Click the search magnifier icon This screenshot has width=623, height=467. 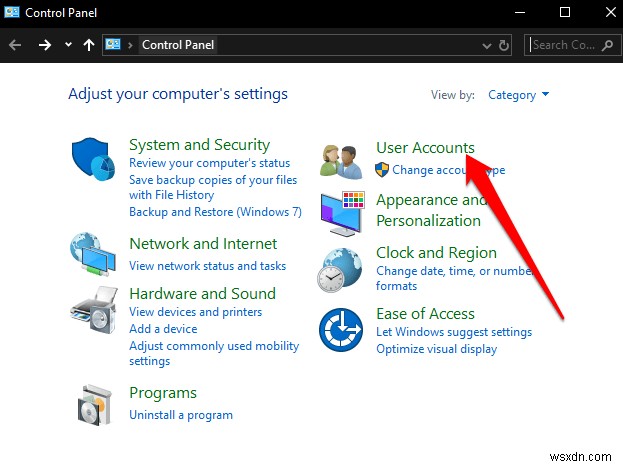[x=607, y=45]
